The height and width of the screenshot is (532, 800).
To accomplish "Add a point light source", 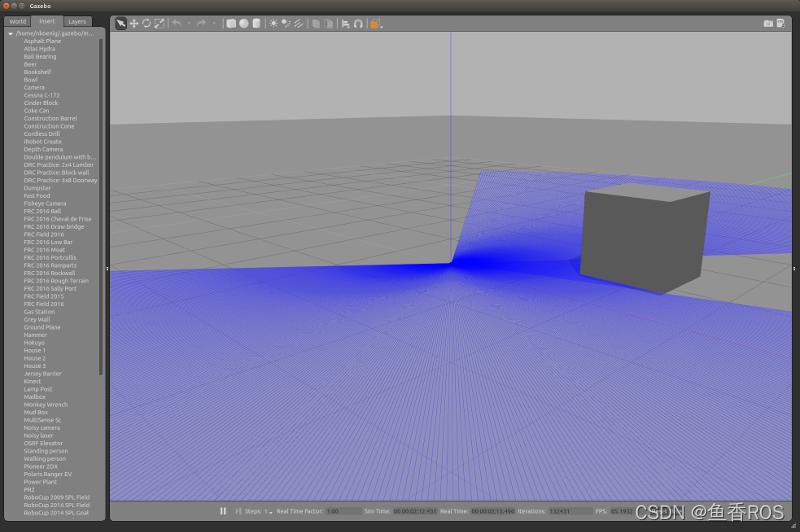I will tap(274, 23).
